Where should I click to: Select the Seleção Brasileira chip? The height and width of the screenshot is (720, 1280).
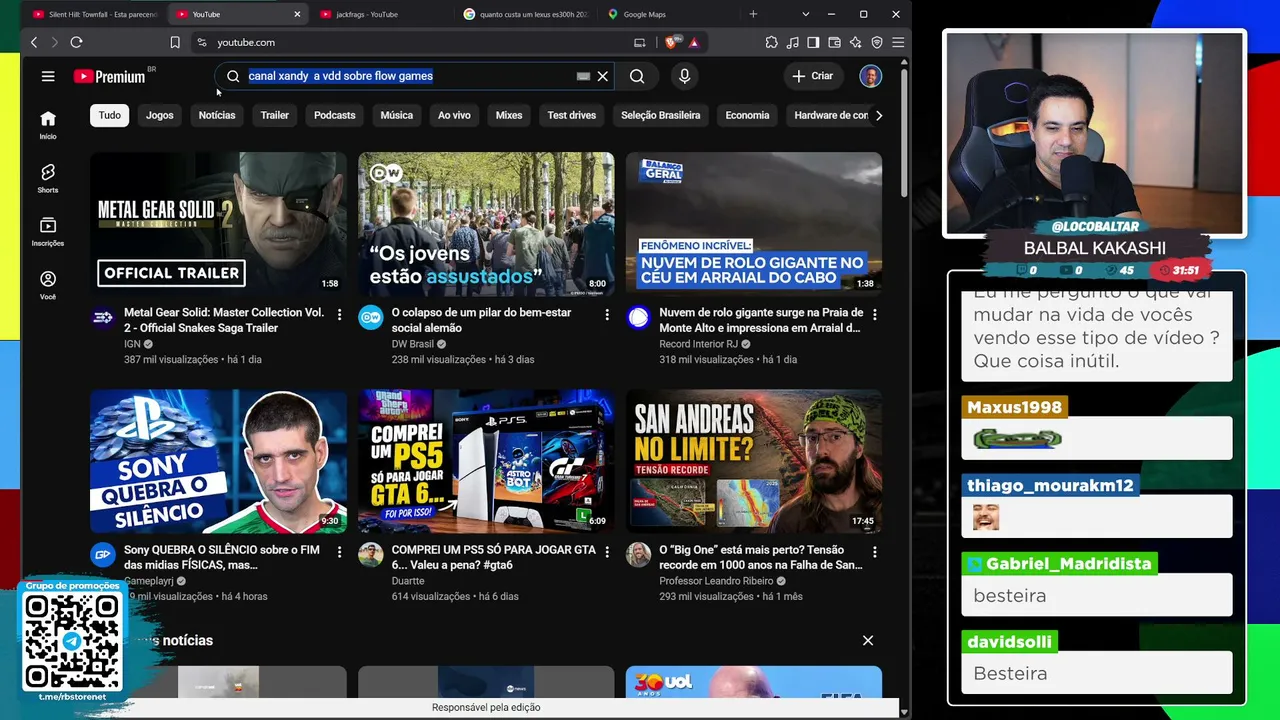click(661, 115)
